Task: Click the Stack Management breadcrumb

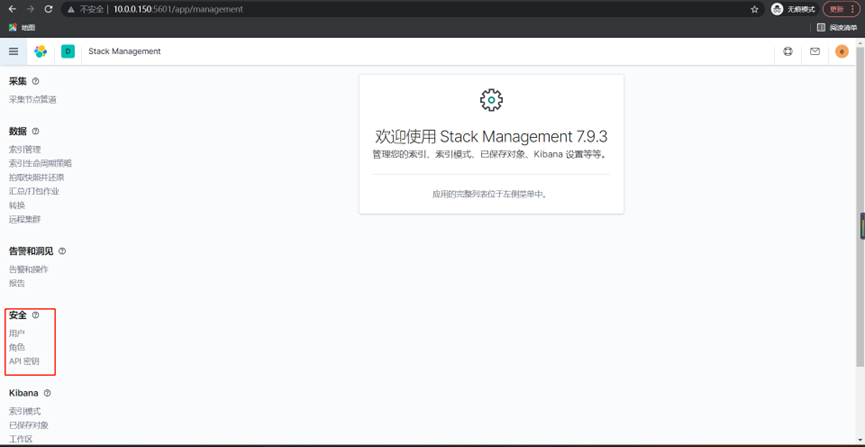Action: [x=125, y=51]
